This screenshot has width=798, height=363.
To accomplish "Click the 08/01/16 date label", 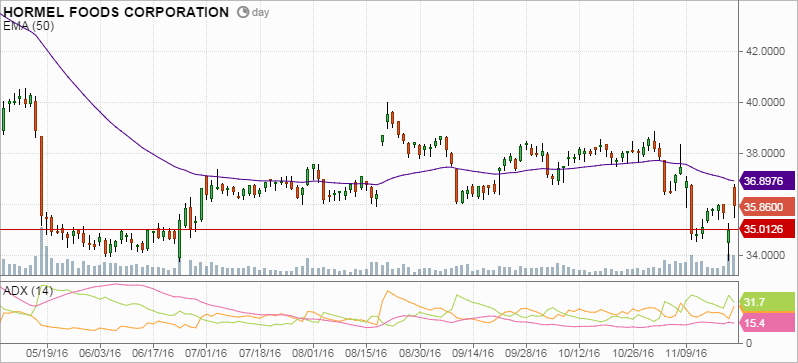I will pos(313,353).
